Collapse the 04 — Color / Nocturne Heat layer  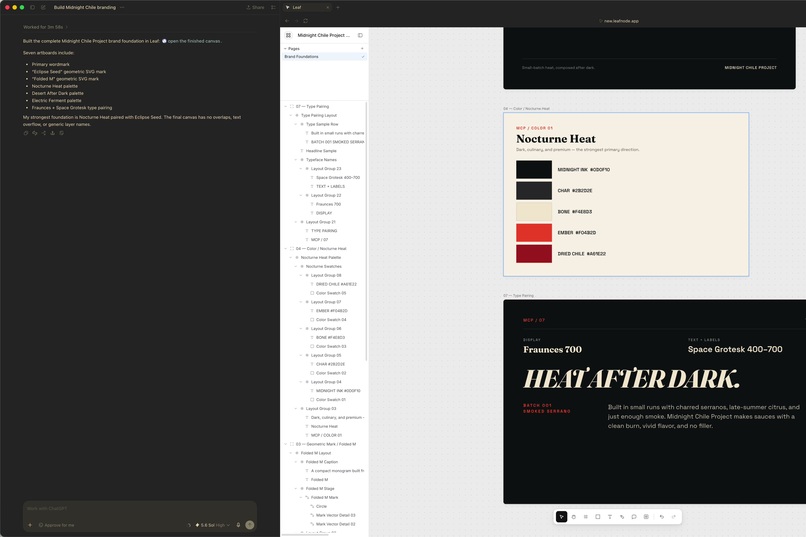click(286, 249)
